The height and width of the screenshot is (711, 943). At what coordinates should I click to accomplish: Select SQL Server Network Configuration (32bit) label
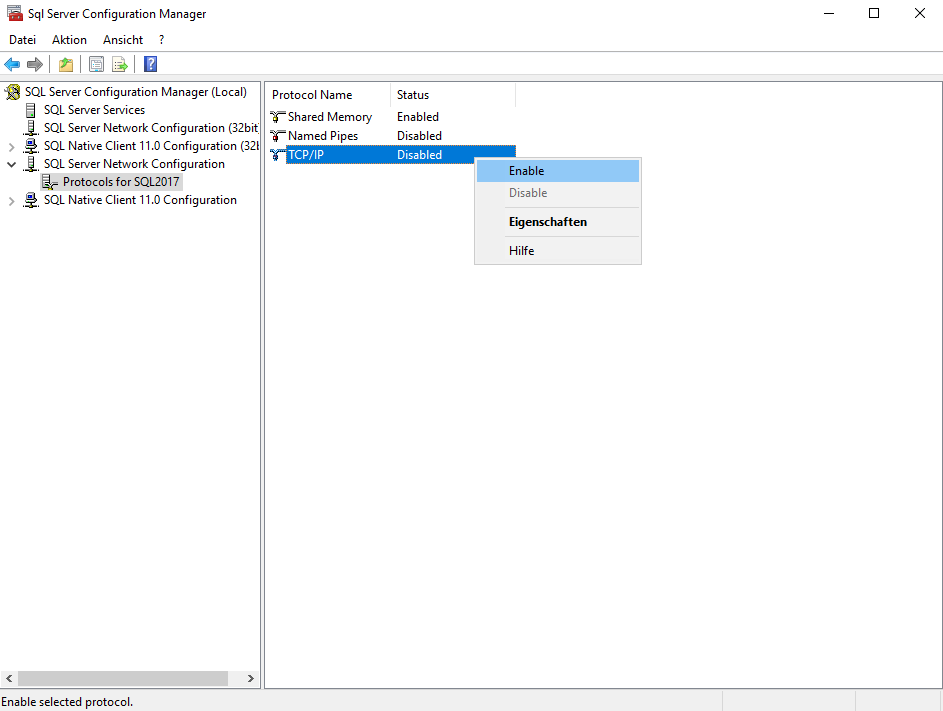click(x=151, y=128)
